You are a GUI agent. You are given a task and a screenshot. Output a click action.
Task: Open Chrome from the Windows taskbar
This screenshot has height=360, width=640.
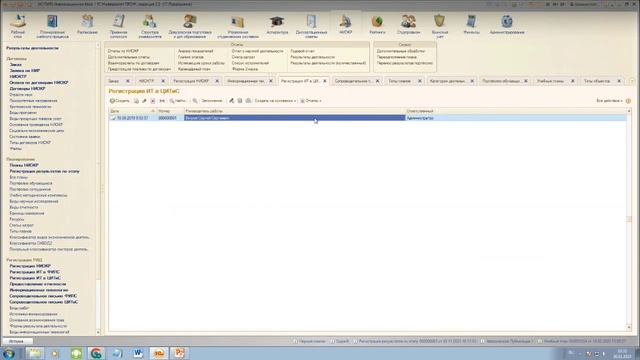point(96,353)
